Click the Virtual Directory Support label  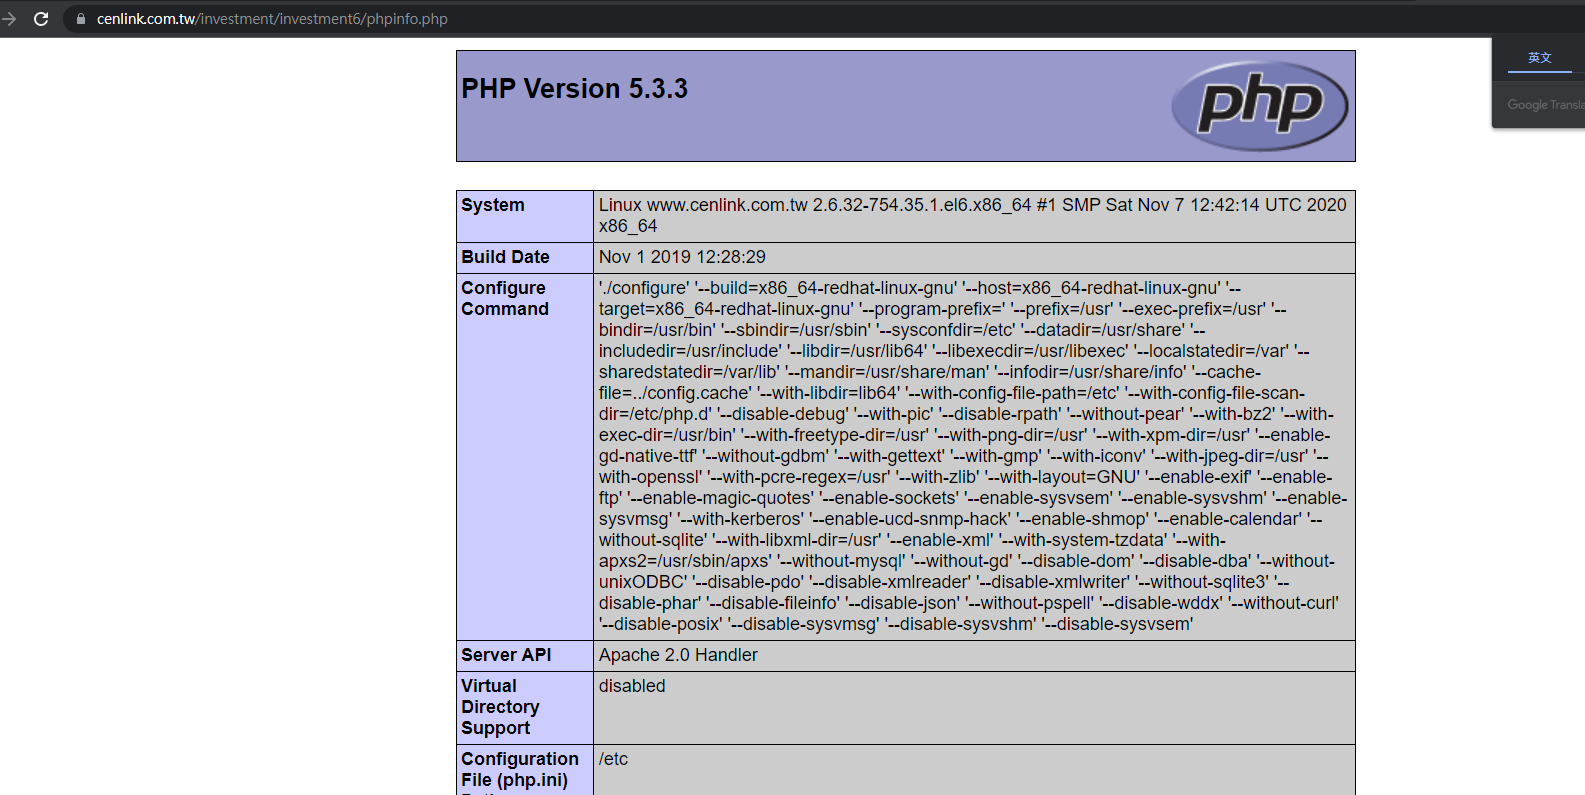[500, 707]
